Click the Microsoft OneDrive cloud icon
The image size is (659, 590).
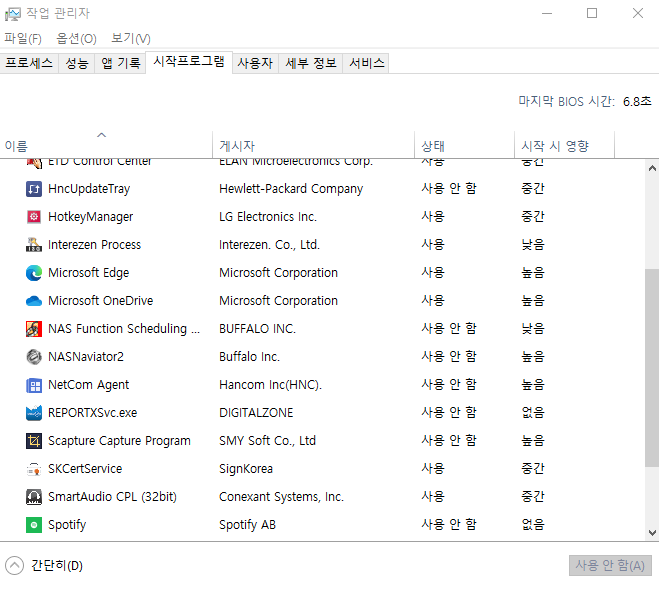pos(34,301)
